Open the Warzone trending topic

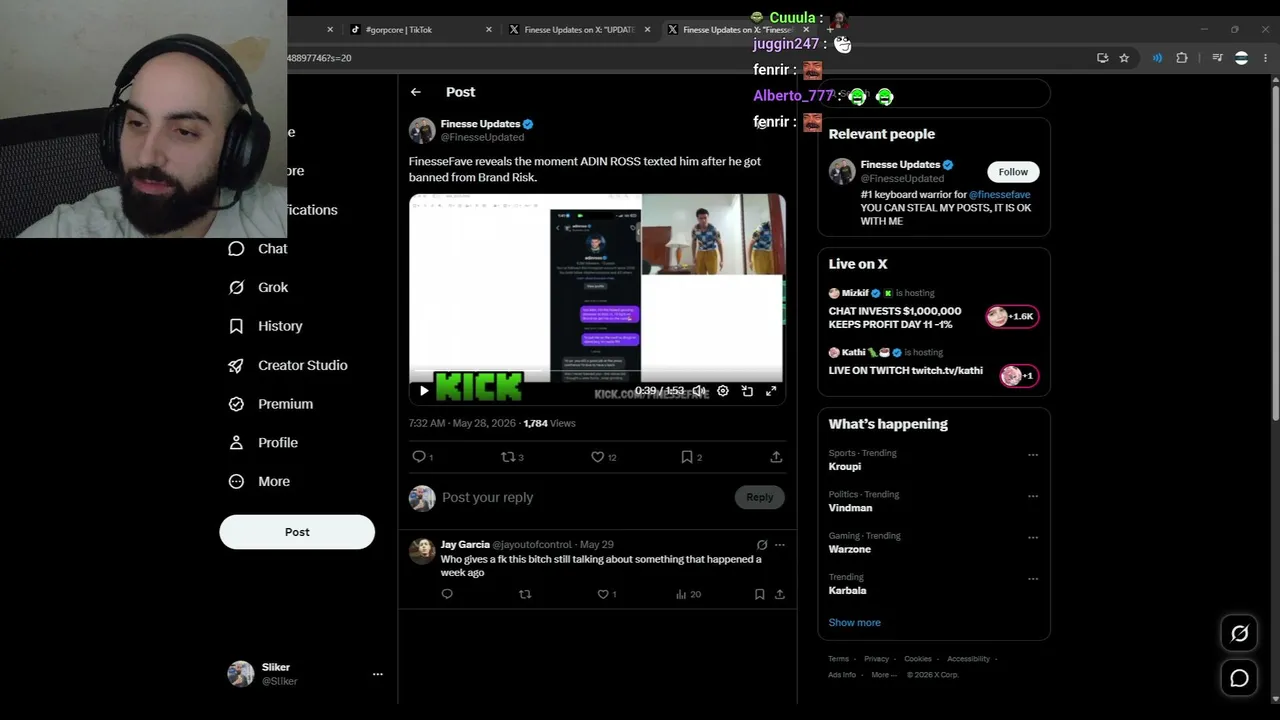850,549
